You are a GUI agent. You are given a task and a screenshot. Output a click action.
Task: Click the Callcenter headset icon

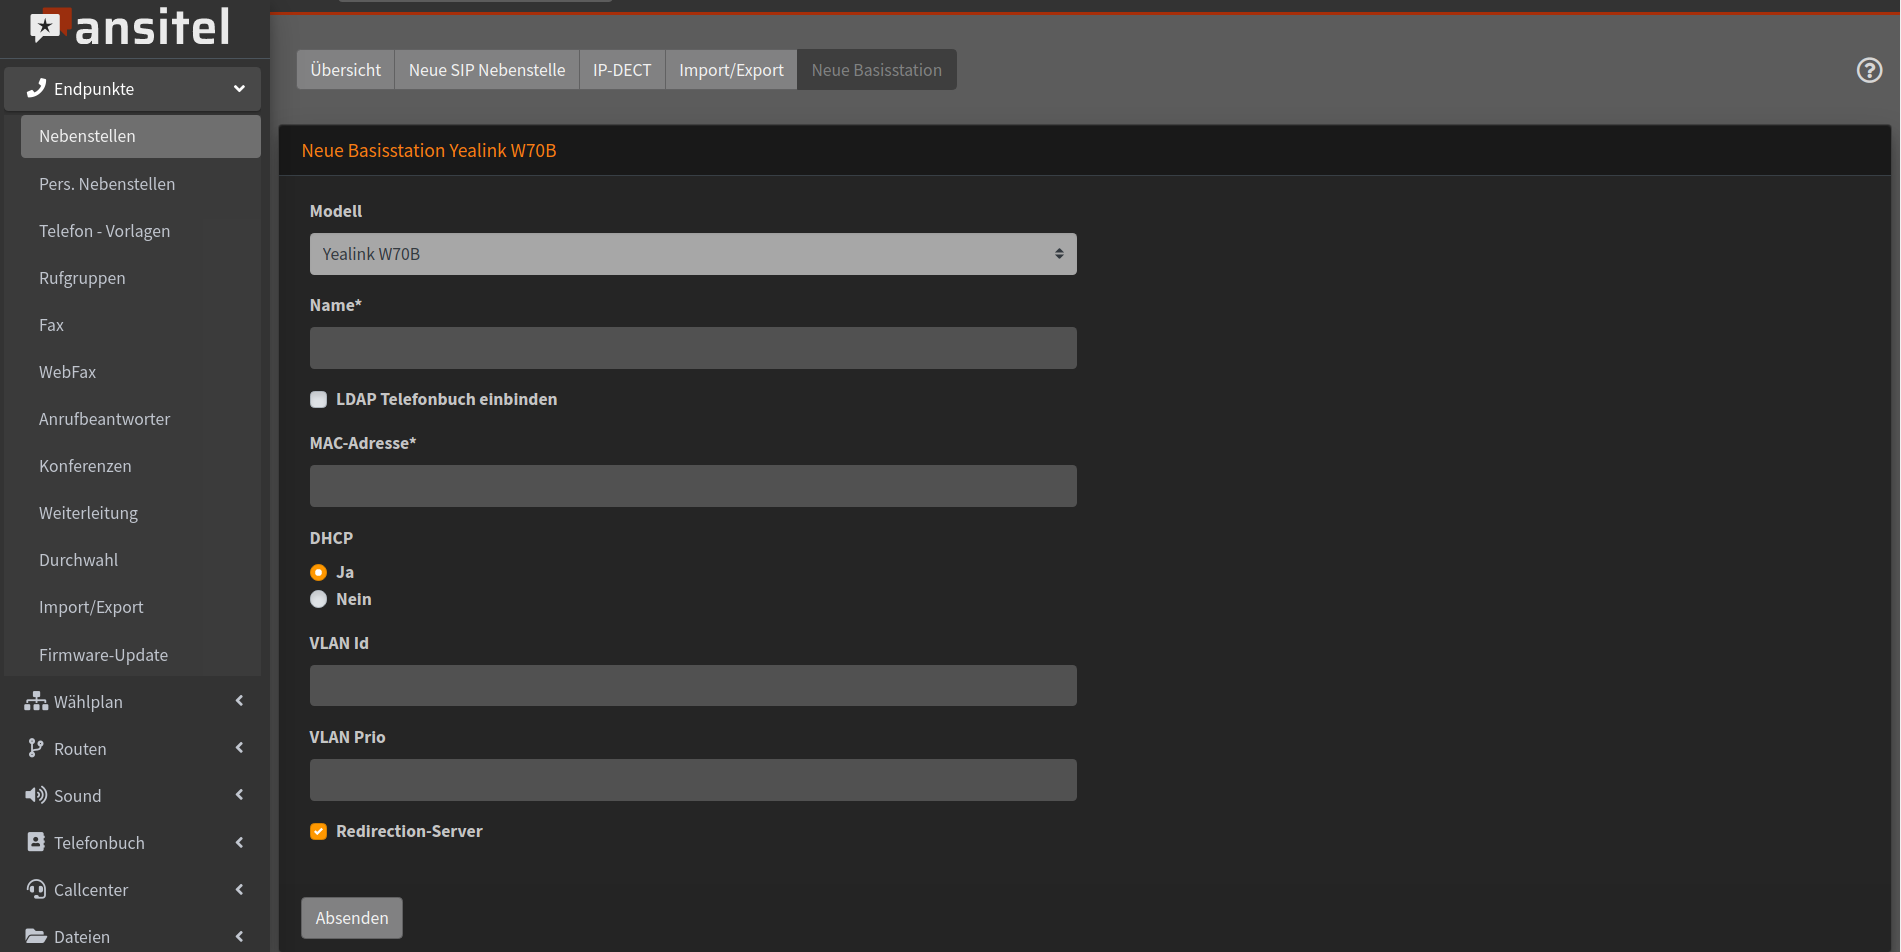point(36,889)
